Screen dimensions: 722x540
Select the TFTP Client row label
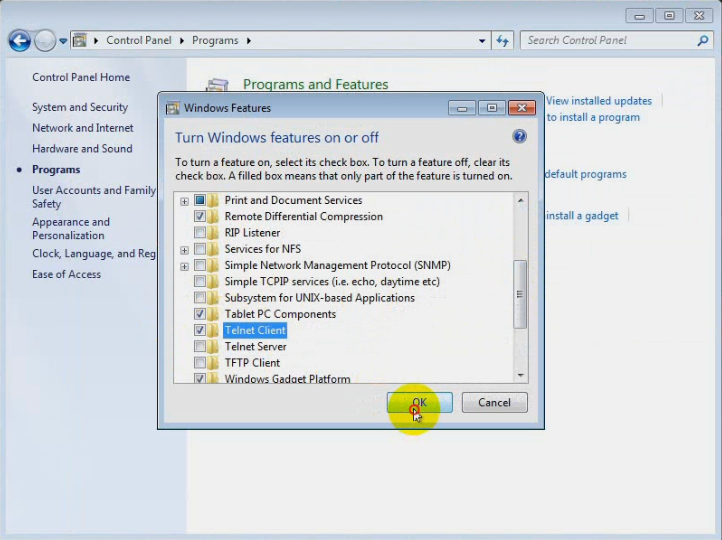(252, 363)
